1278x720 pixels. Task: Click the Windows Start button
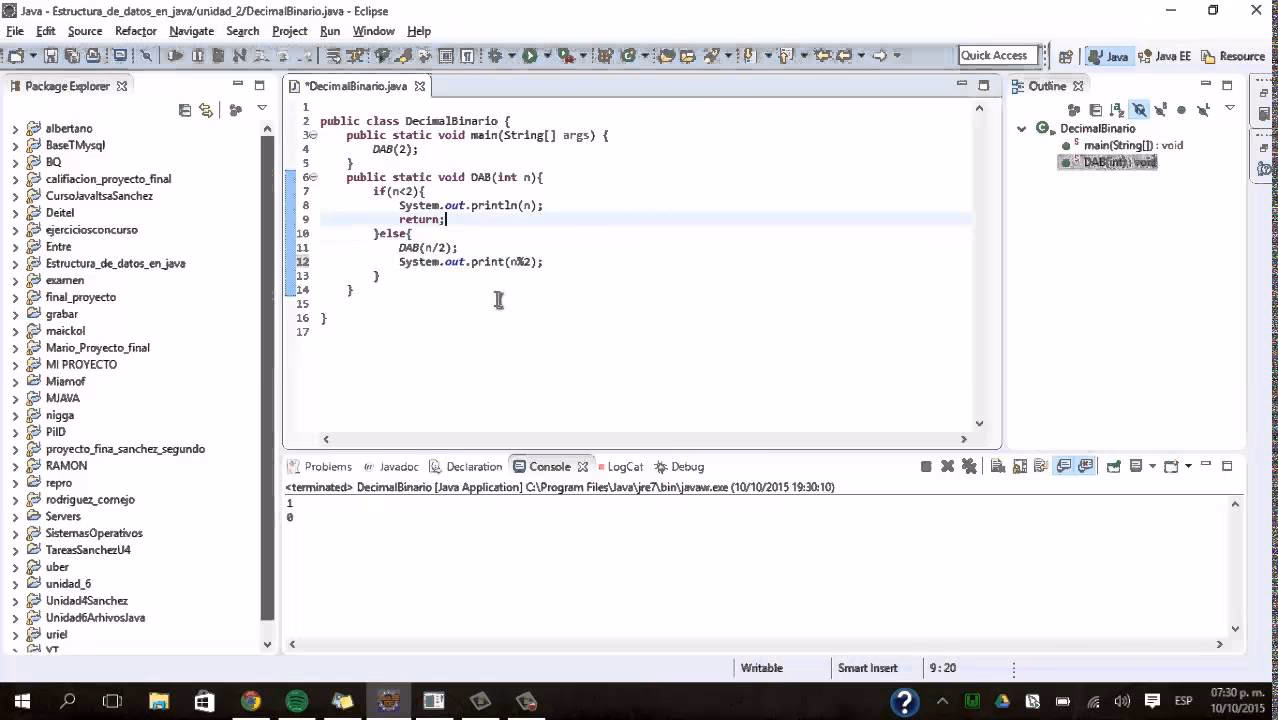point(22,701)
